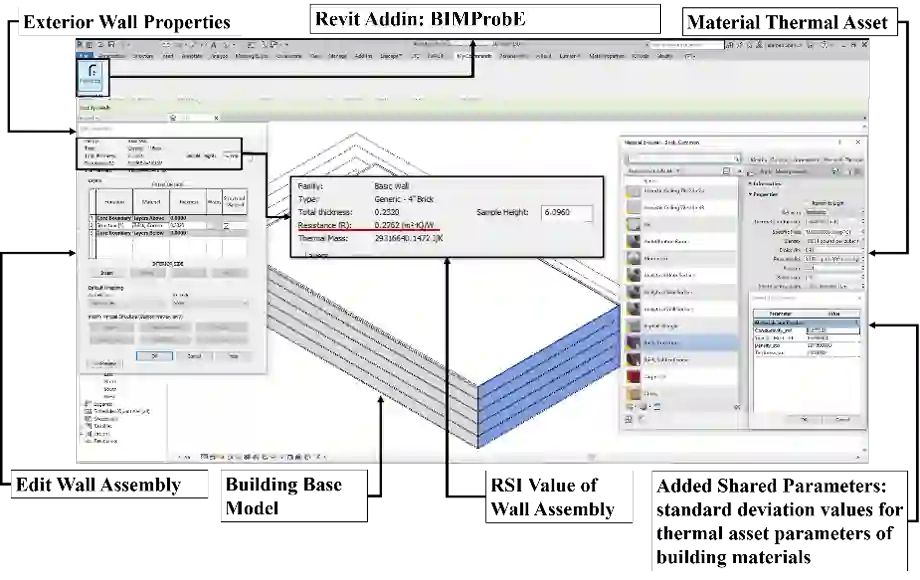Select Families in the Project Browser

(x=103, y=426)
